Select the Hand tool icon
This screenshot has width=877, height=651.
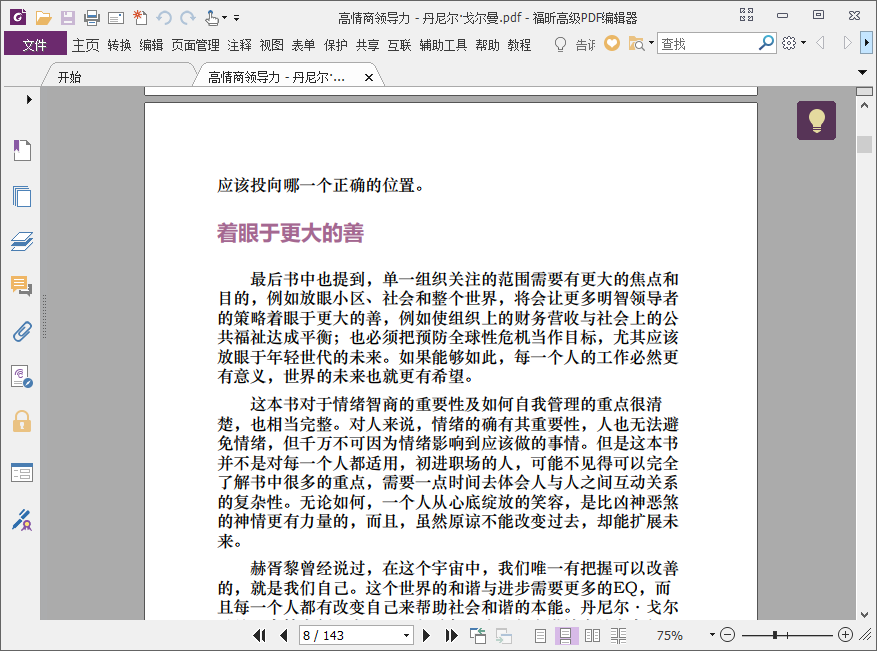[212, 18]
